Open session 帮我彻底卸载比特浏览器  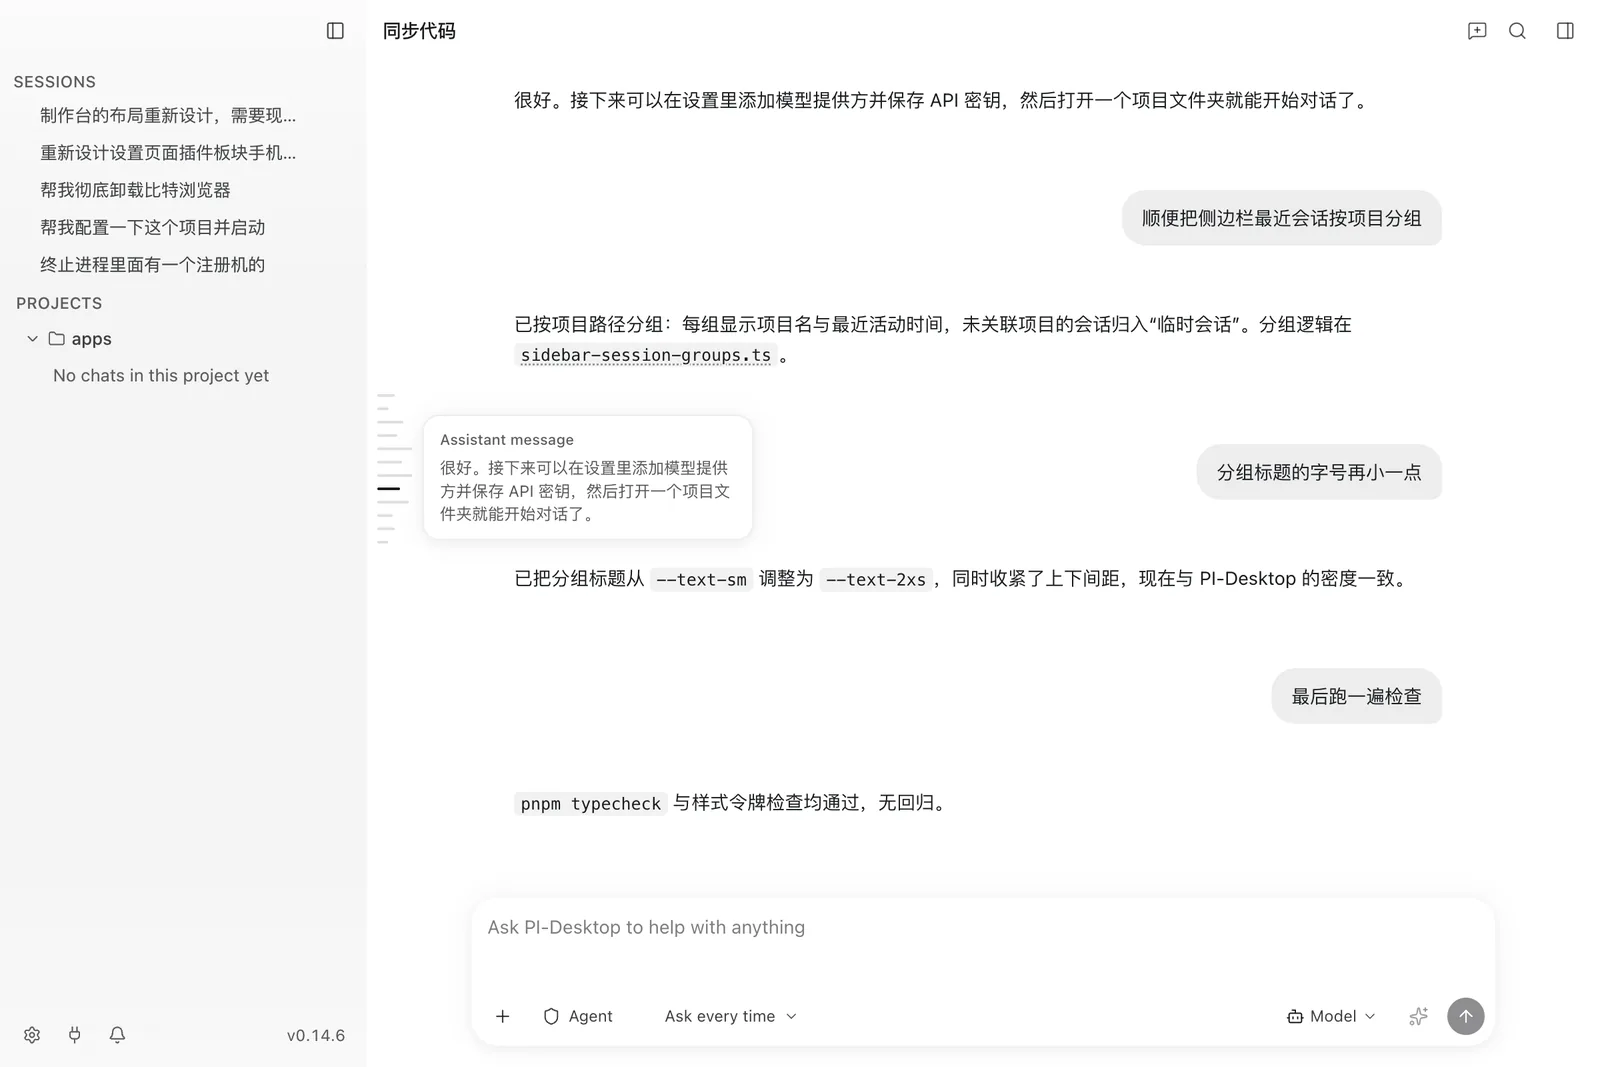[135, 190]
